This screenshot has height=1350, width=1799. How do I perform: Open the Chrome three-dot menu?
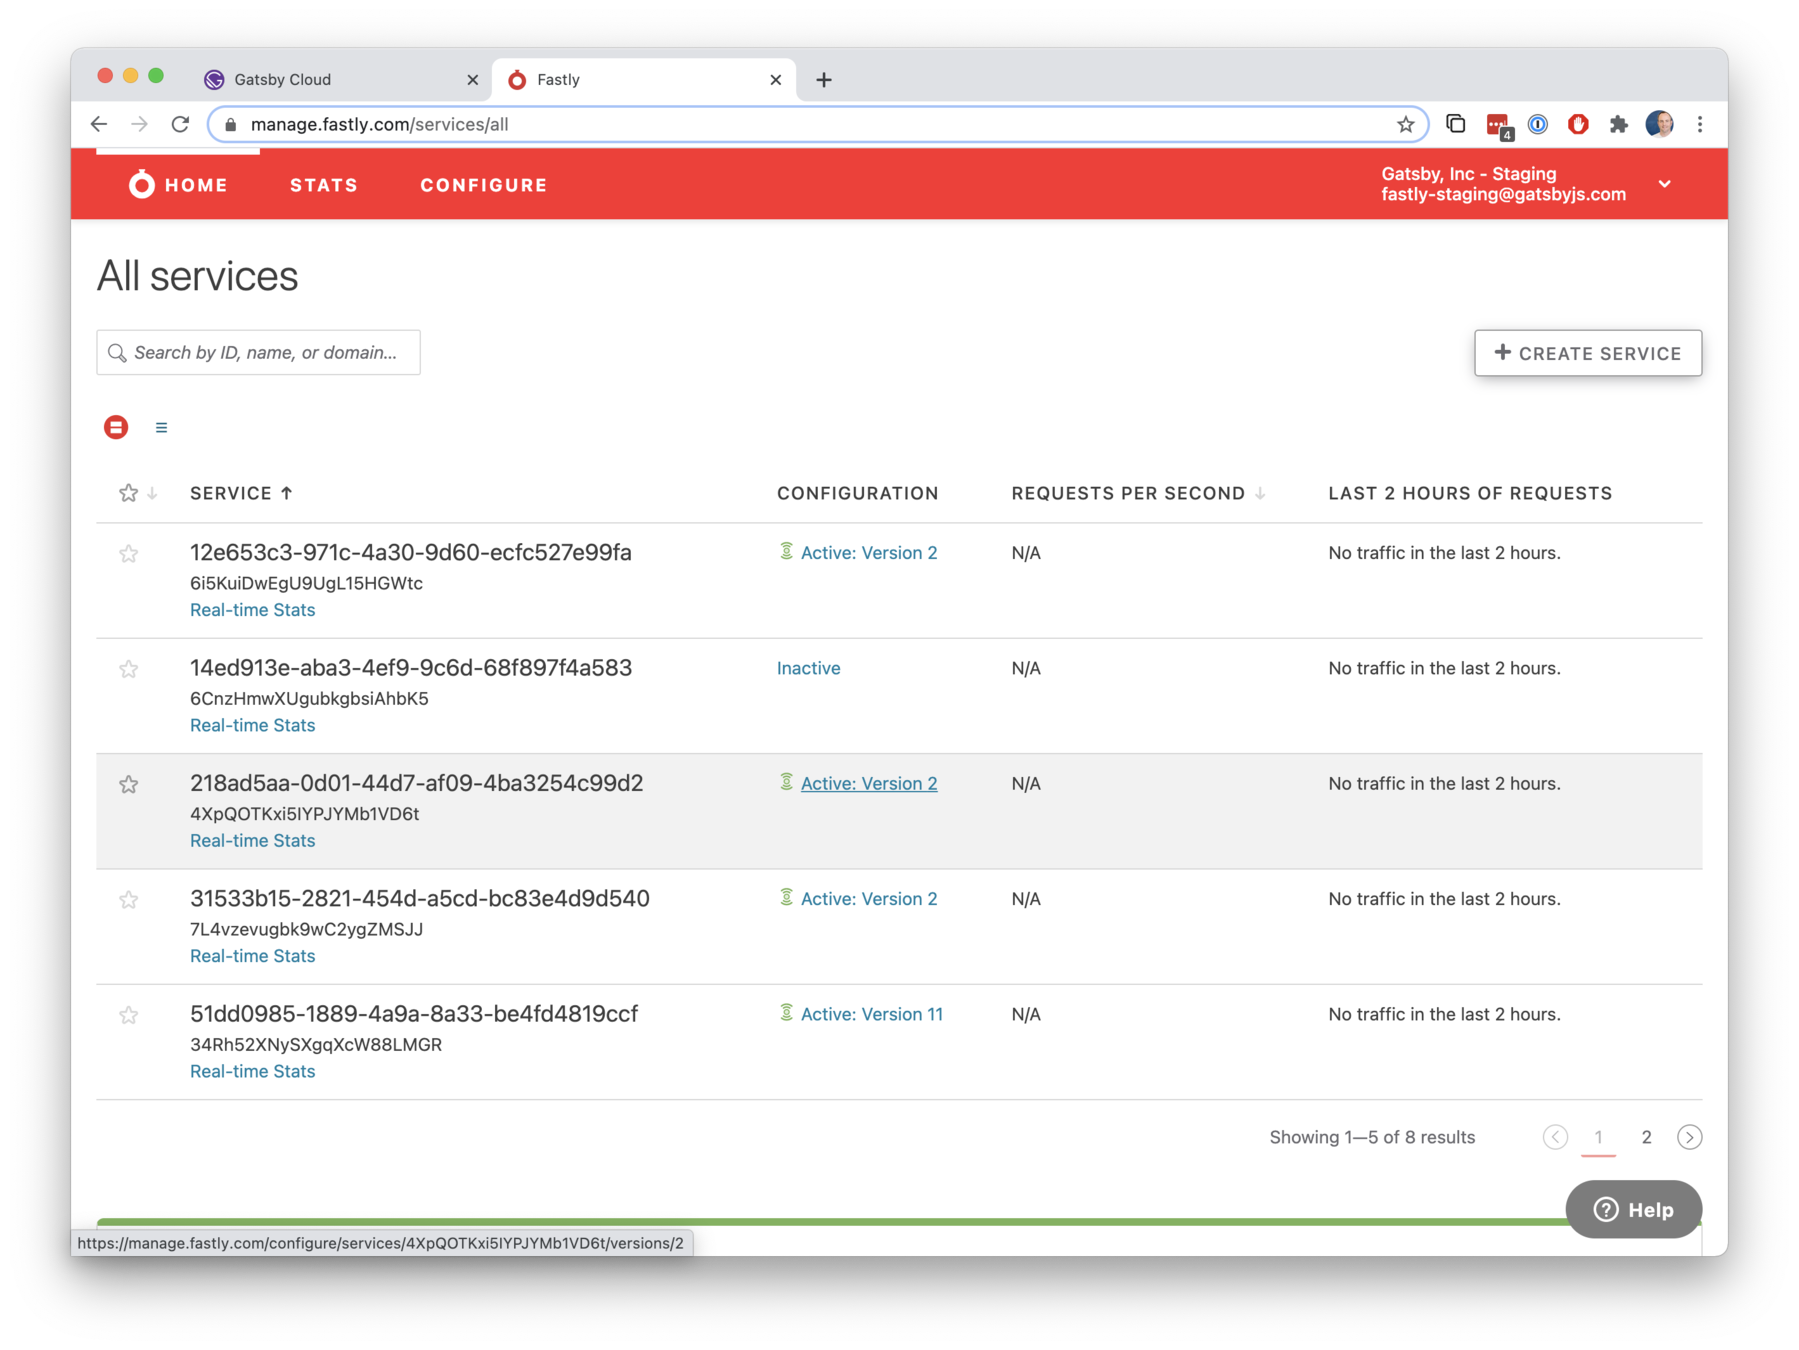click(1699, 124)
